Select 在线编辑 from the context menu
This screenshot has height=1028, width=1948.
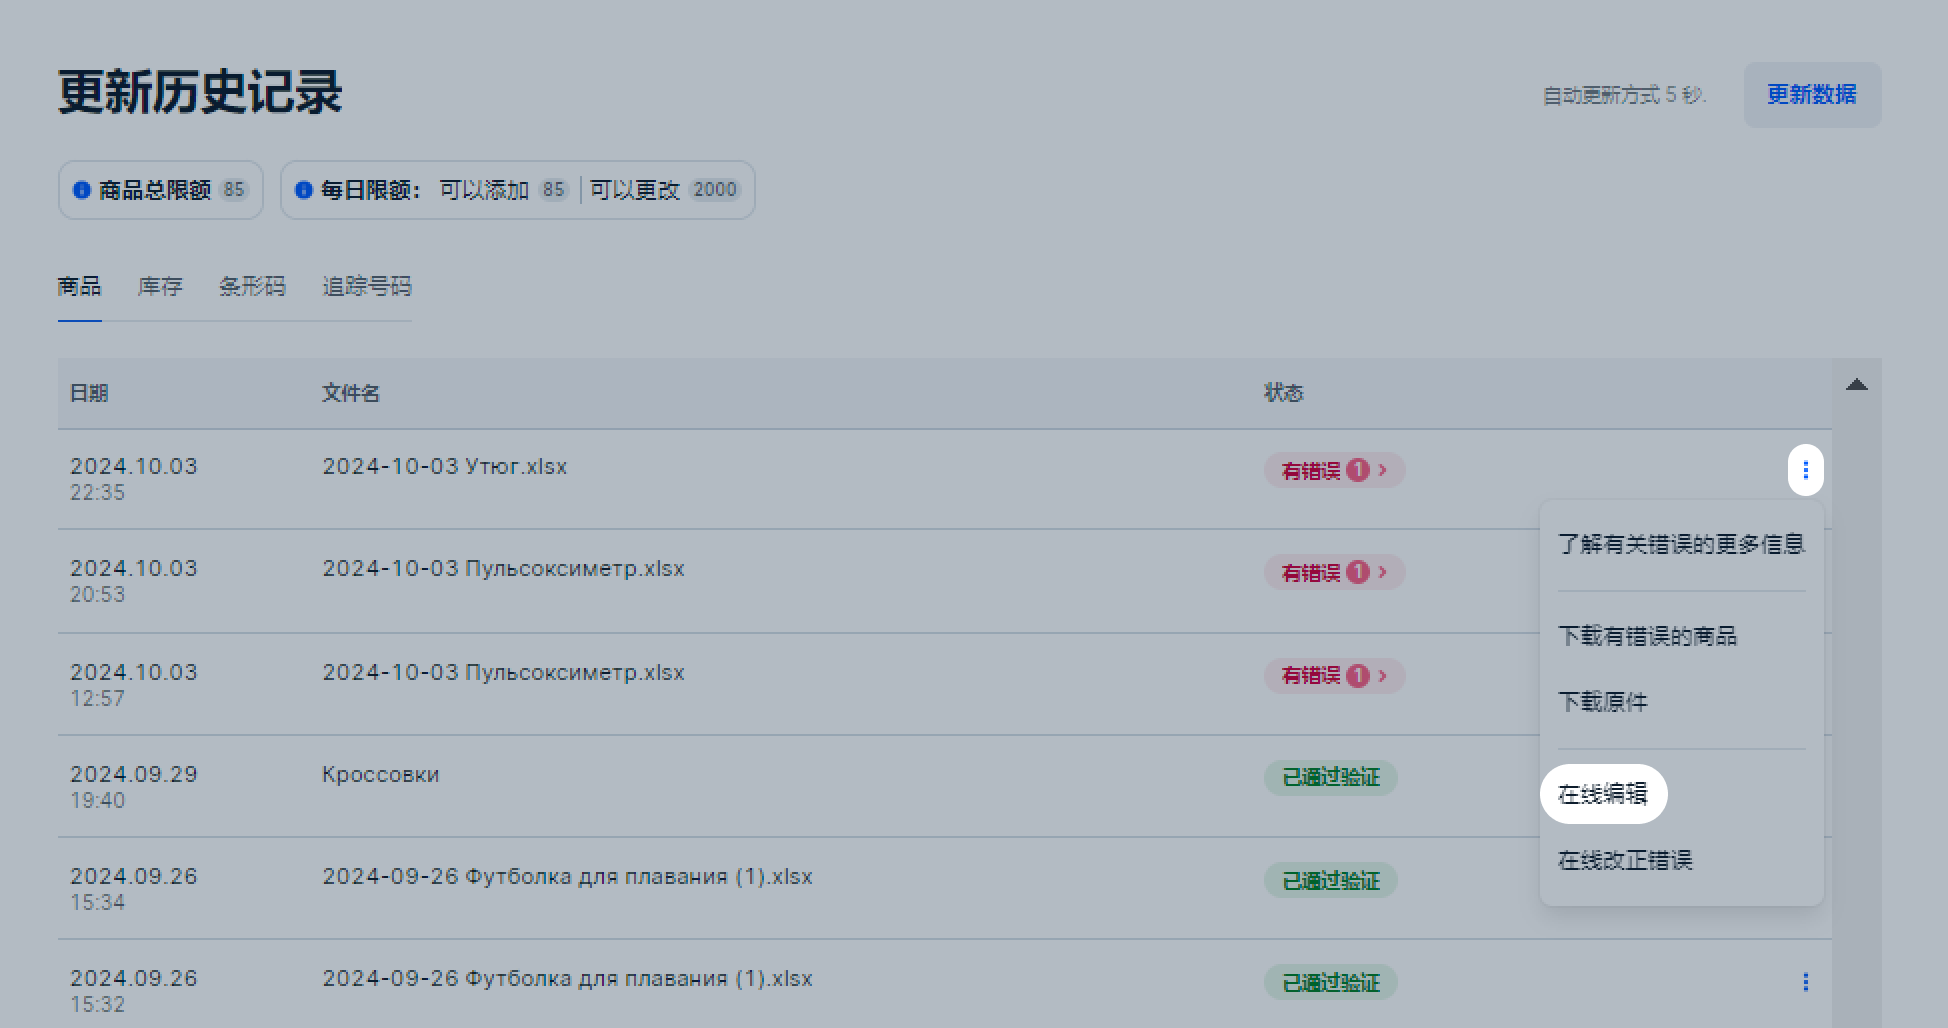pyautogui.click(x=1603, y=793)
